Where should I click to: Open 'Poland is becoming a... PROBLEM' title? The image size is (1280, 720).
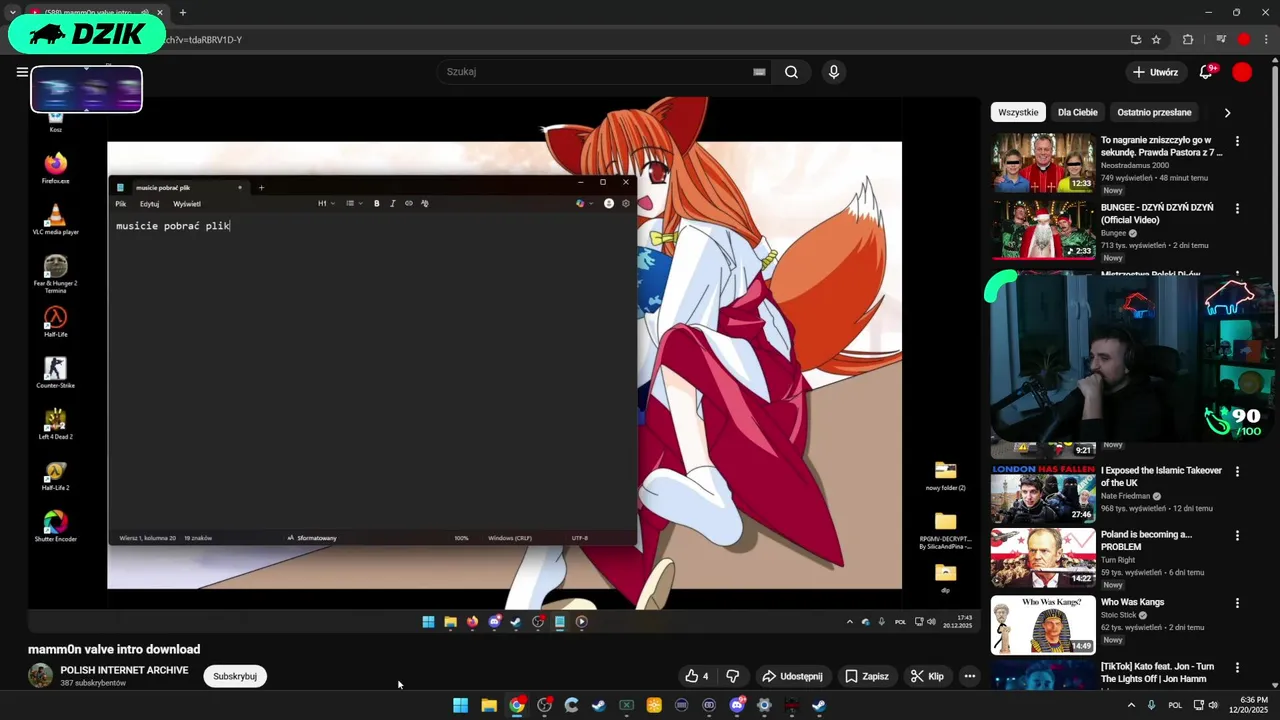coord(1146,541)
